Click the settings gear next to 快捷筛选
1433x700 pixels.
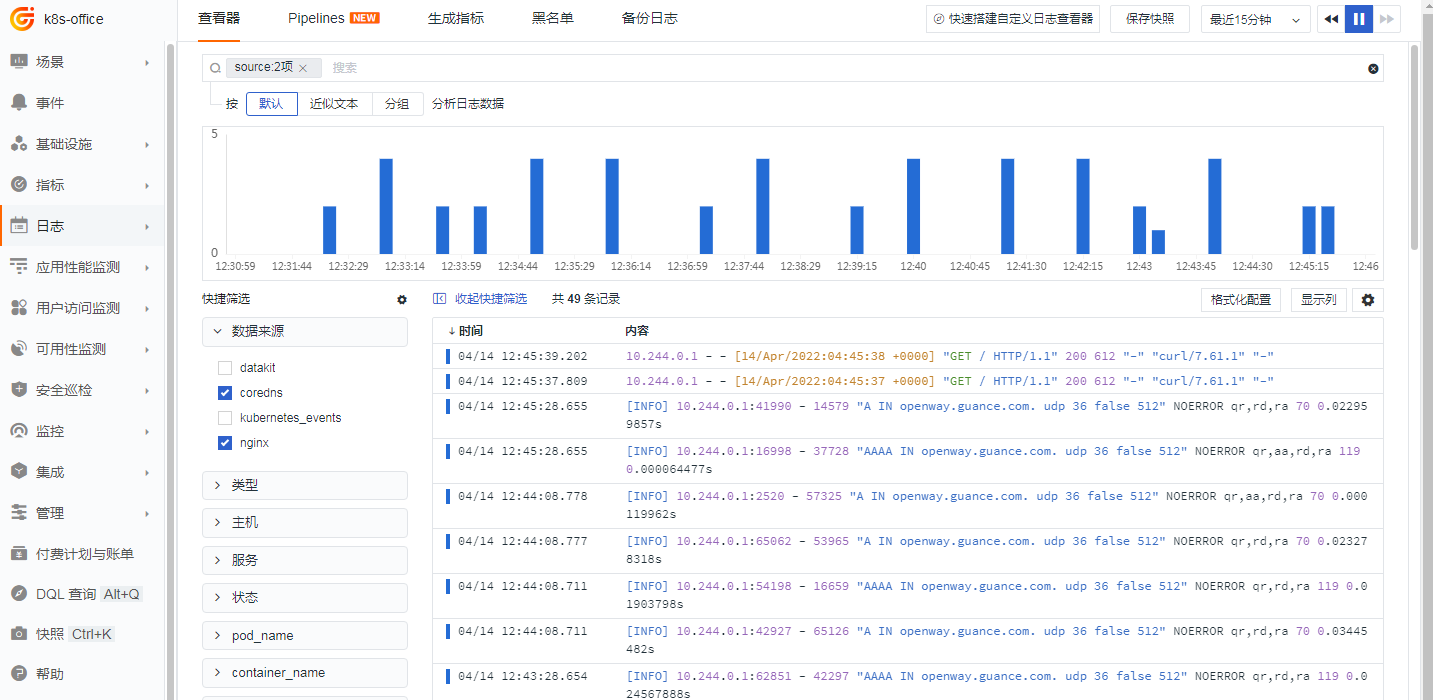click(402, 299)
